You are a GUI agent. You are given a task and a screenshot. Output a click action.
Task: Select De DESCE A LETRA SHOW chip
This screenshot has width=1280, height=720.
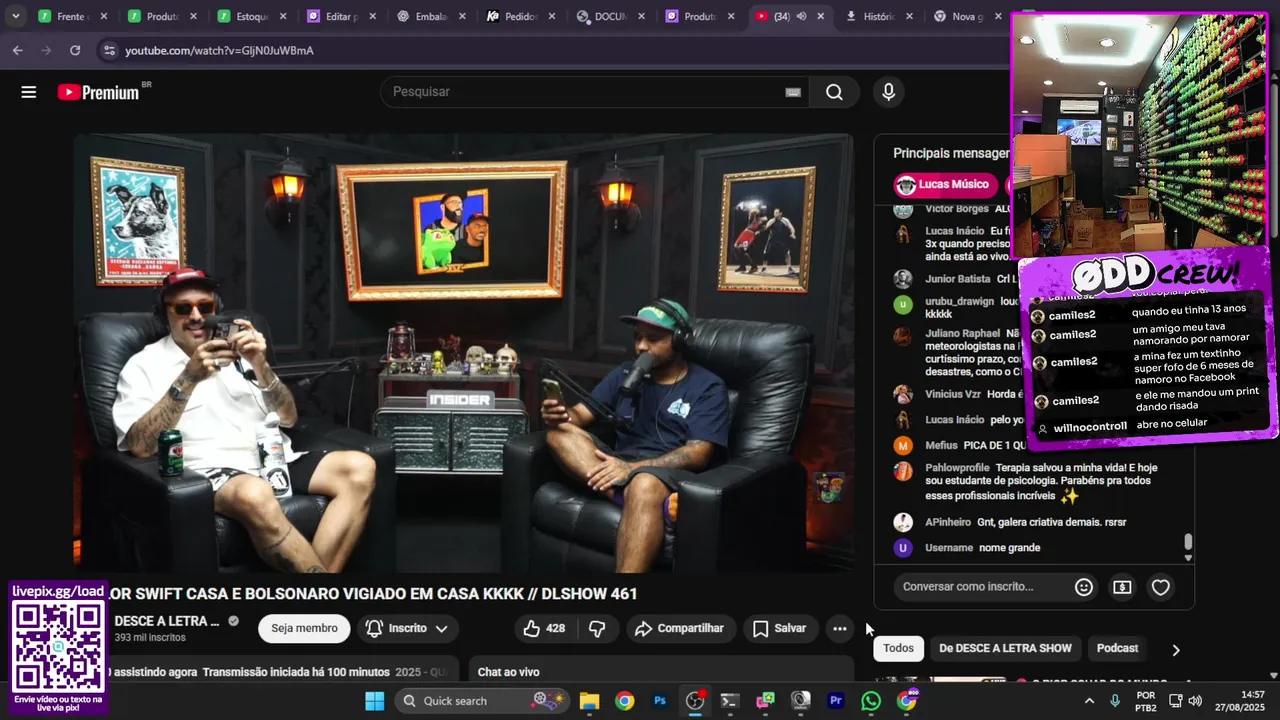click(x=1005, y=648)
